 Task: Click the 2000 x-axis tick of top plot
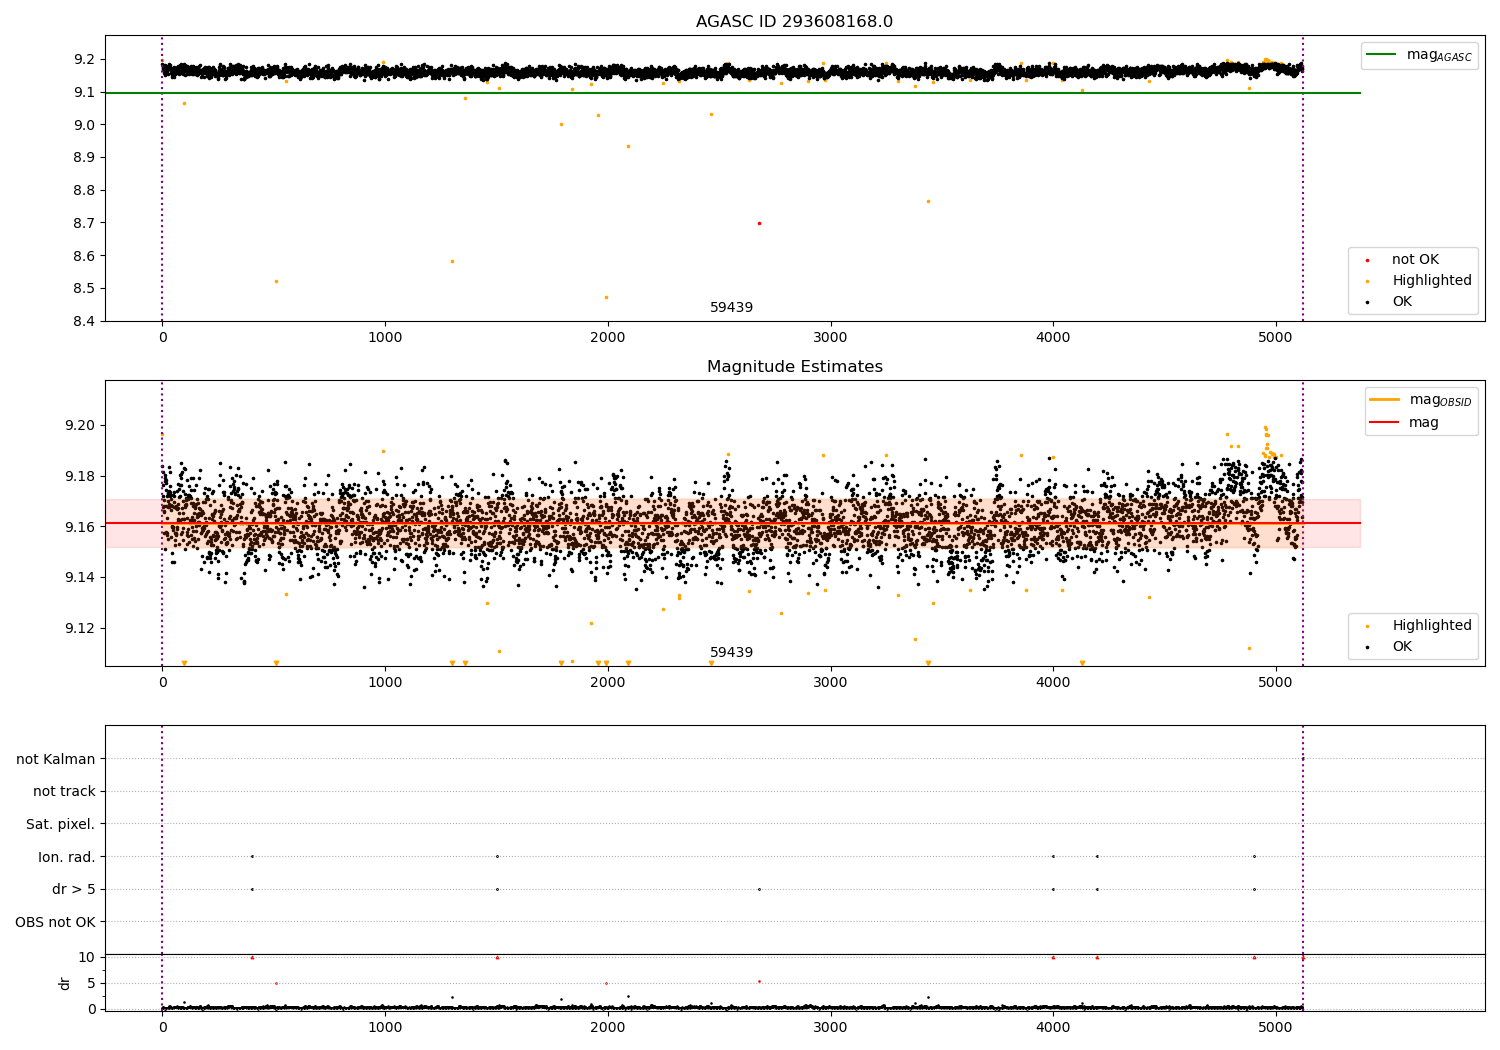click(608, 338)
